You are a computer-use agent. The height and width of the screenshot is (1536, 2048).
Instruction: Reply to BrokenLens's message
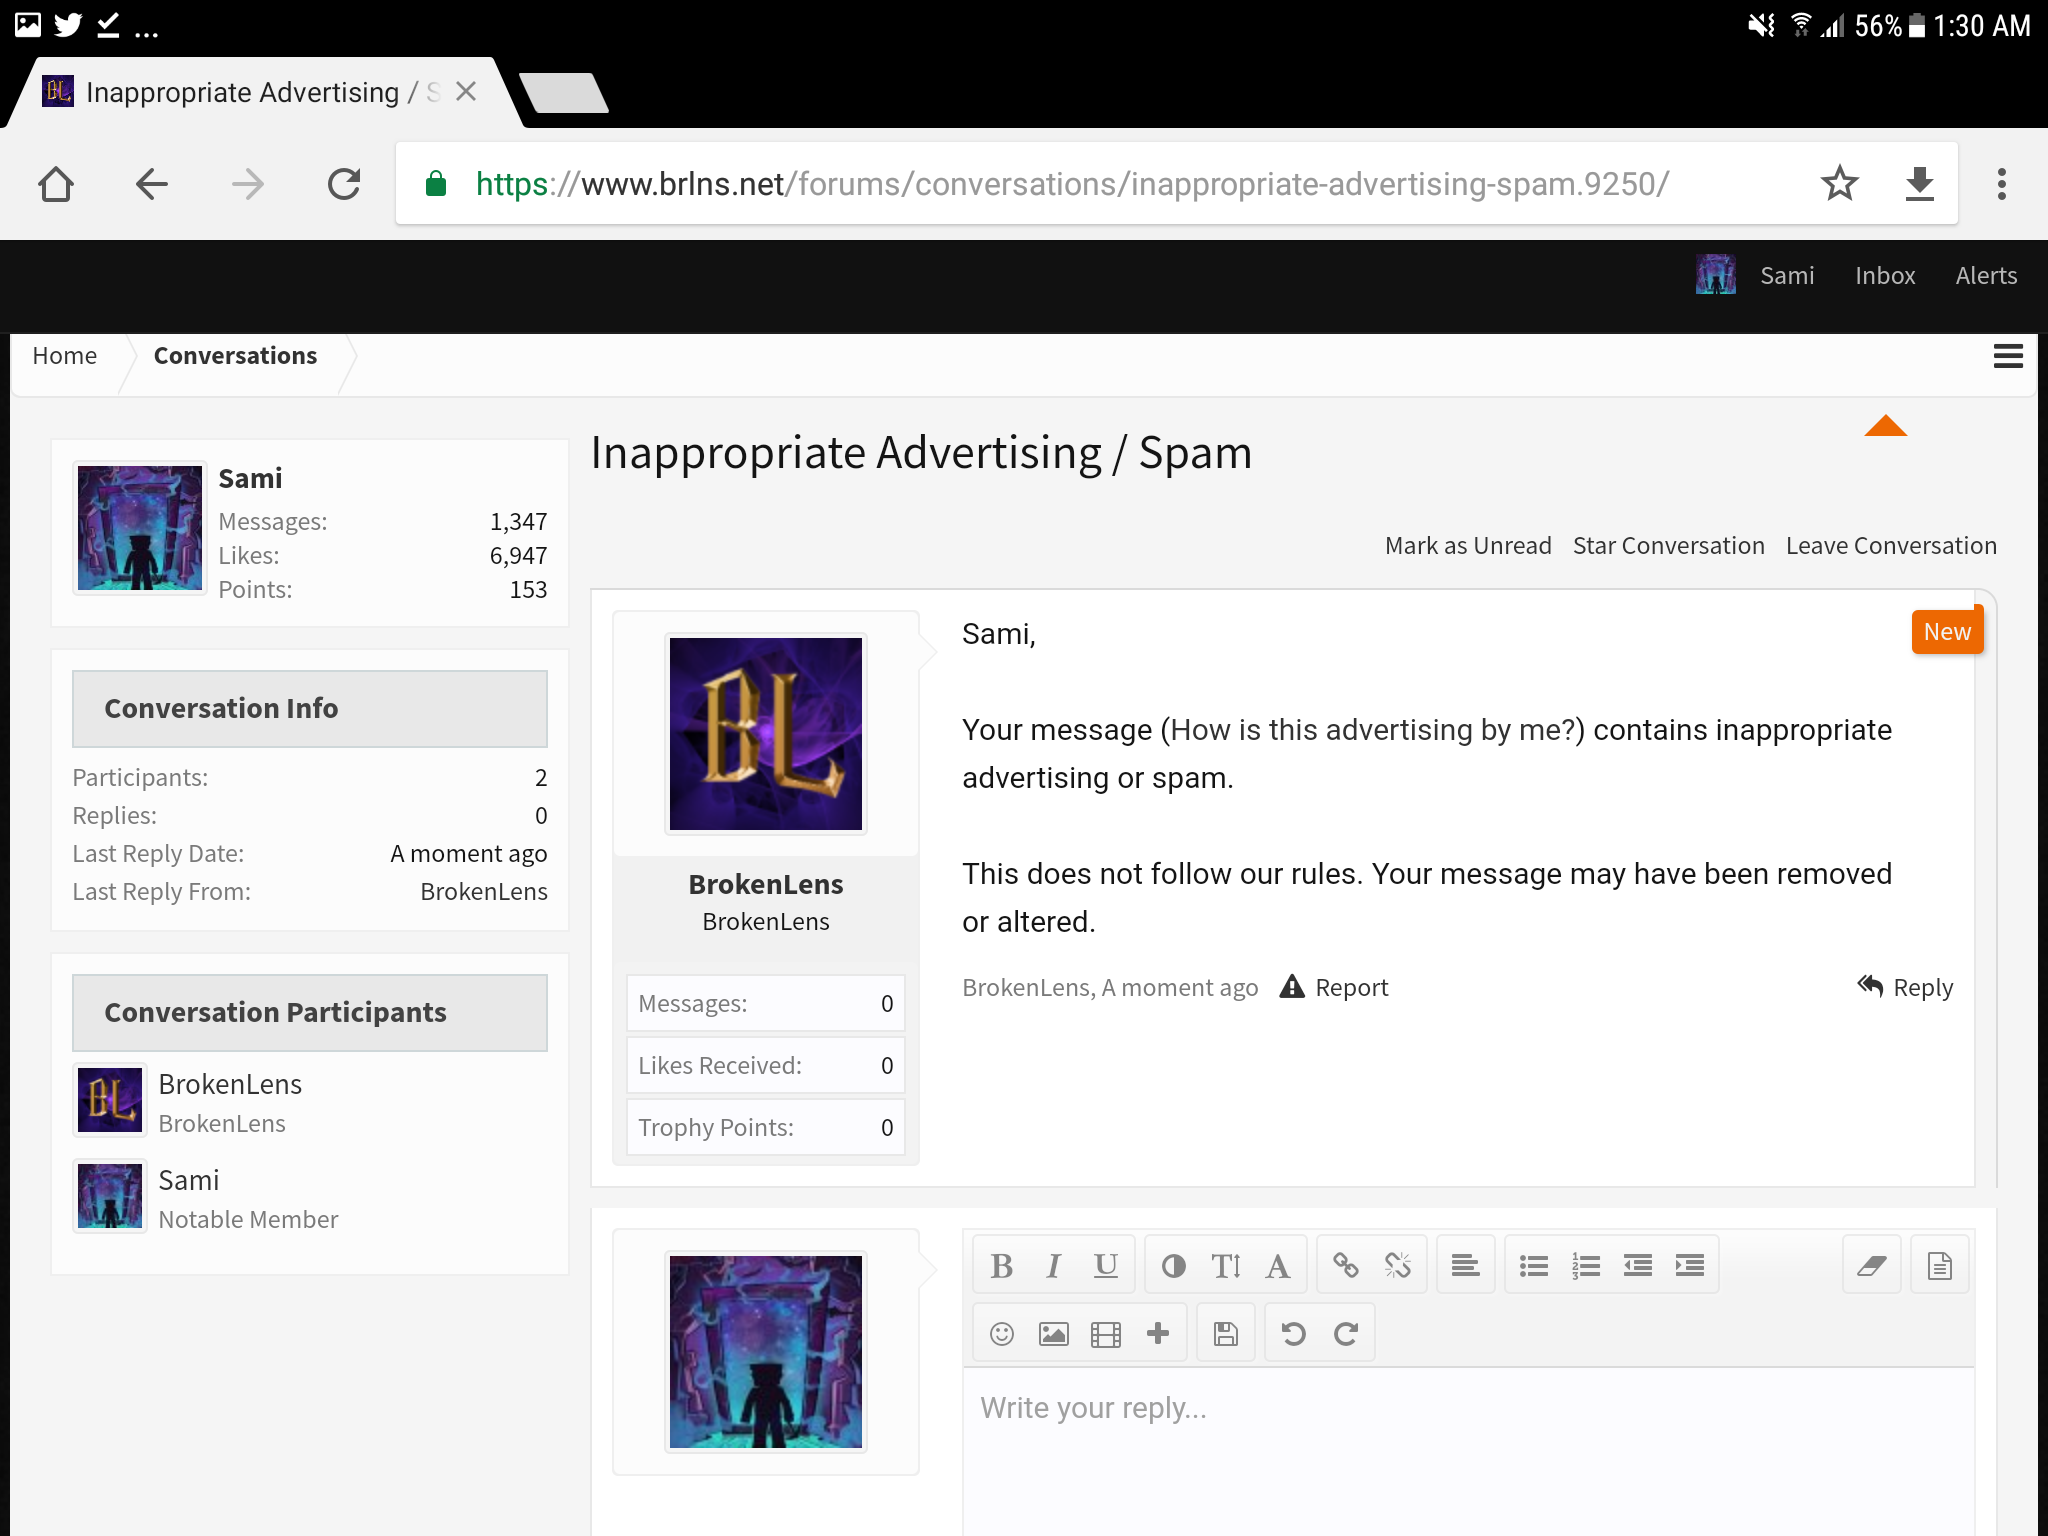click(x=1905, y=988)
